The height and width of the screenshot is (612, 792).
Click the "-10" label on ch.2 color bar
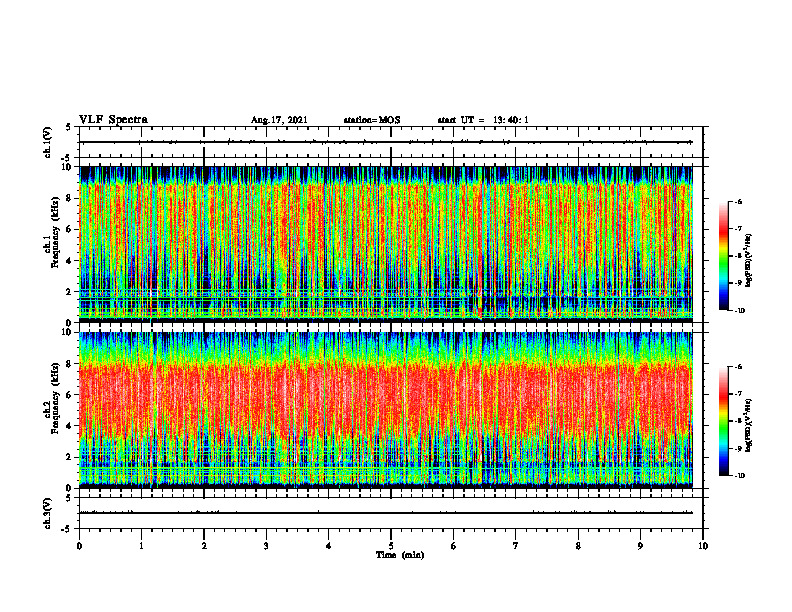click(x=739, y=476)
